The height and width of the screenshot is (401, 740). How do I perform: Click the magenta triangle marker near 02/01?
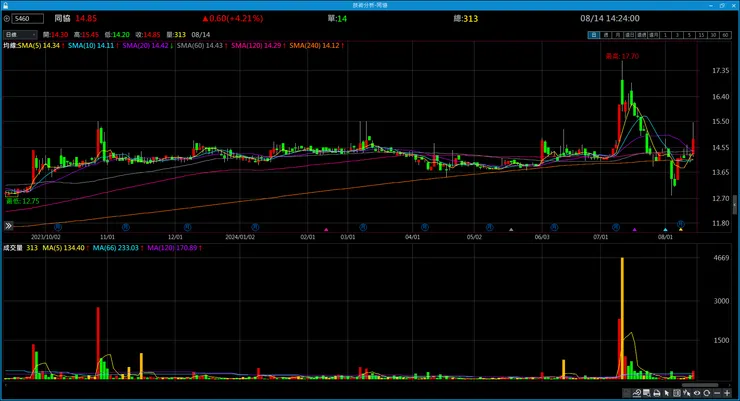coord(326,229)
